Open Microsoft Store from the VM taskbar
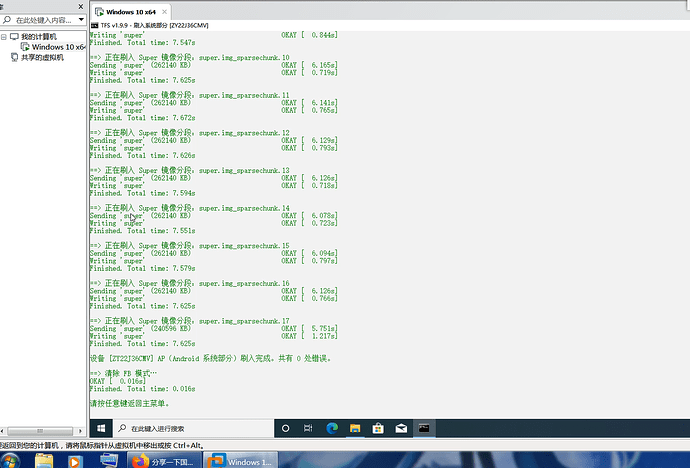 378,428
